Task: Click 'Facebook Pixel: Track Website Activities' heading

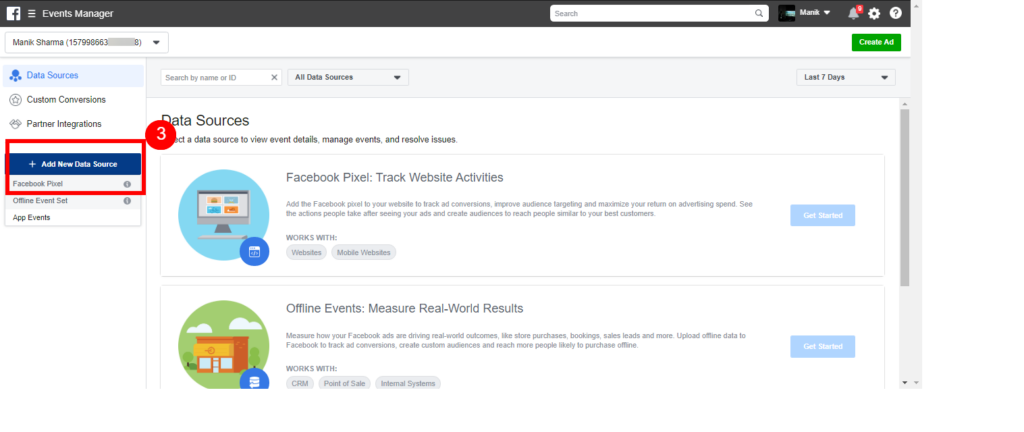Action: coord(394,177)
